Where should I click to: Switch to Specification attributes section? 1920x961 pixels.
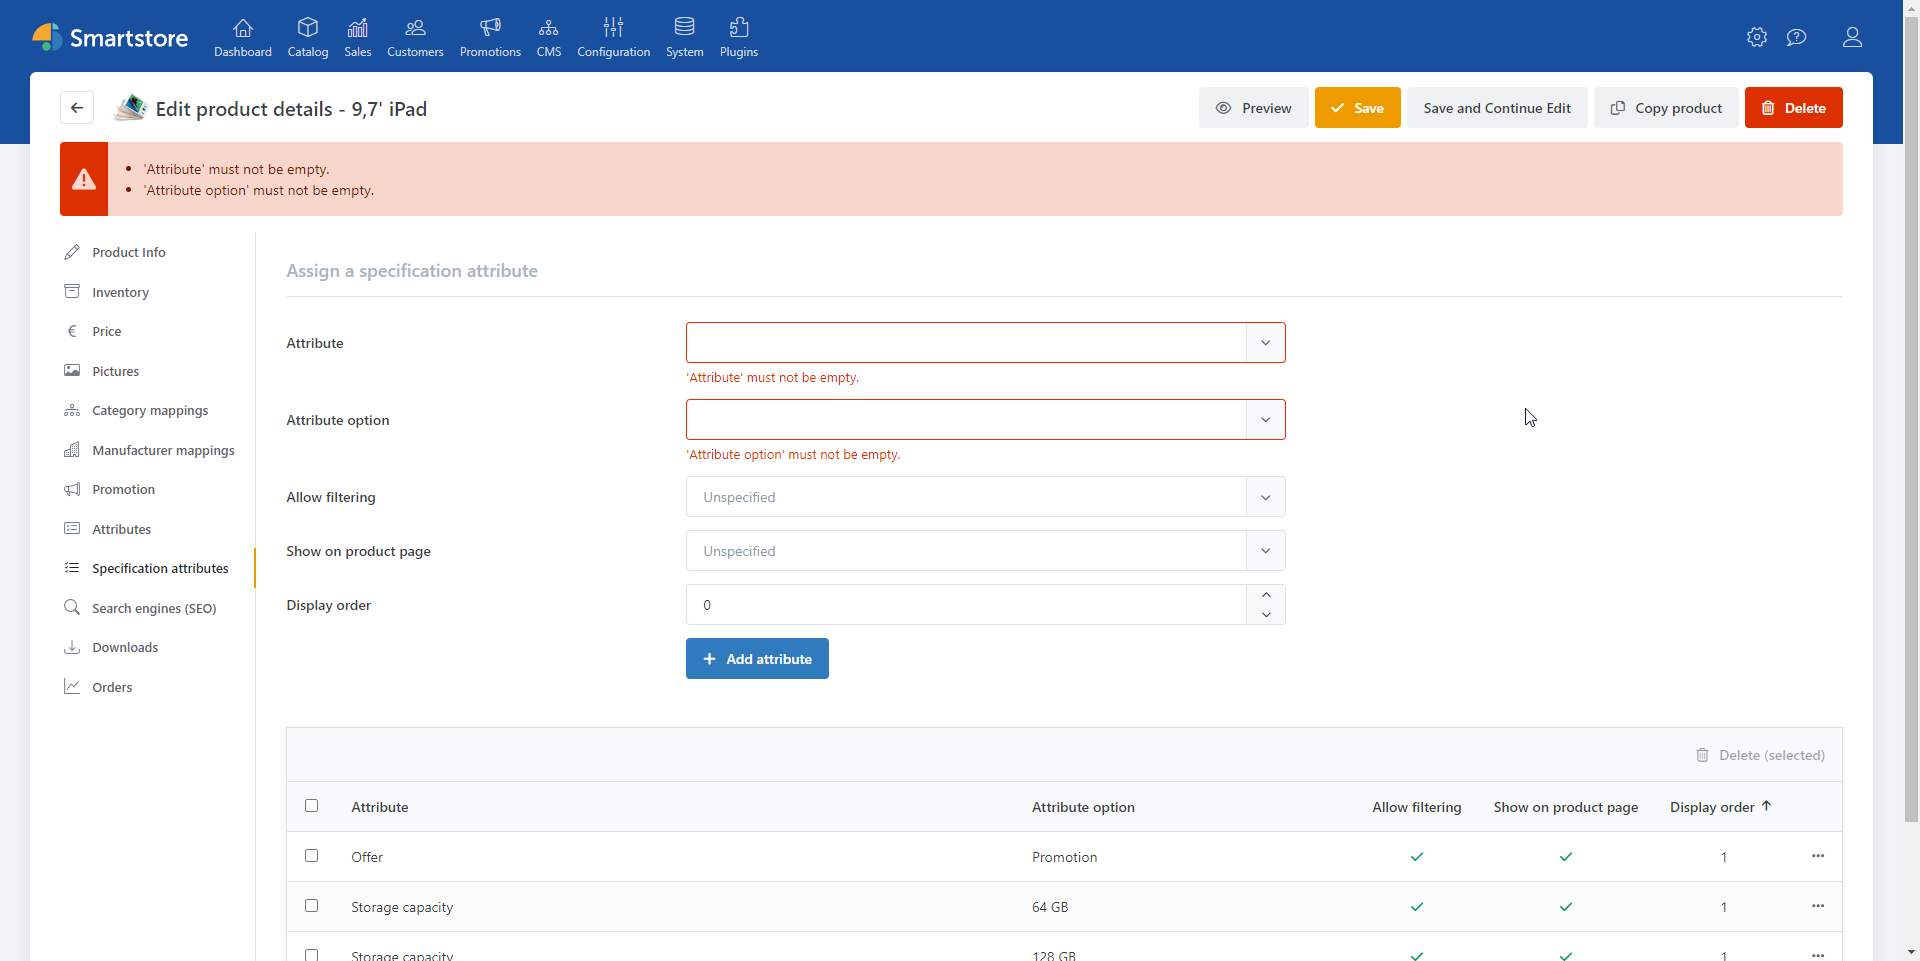coord(157,568)
